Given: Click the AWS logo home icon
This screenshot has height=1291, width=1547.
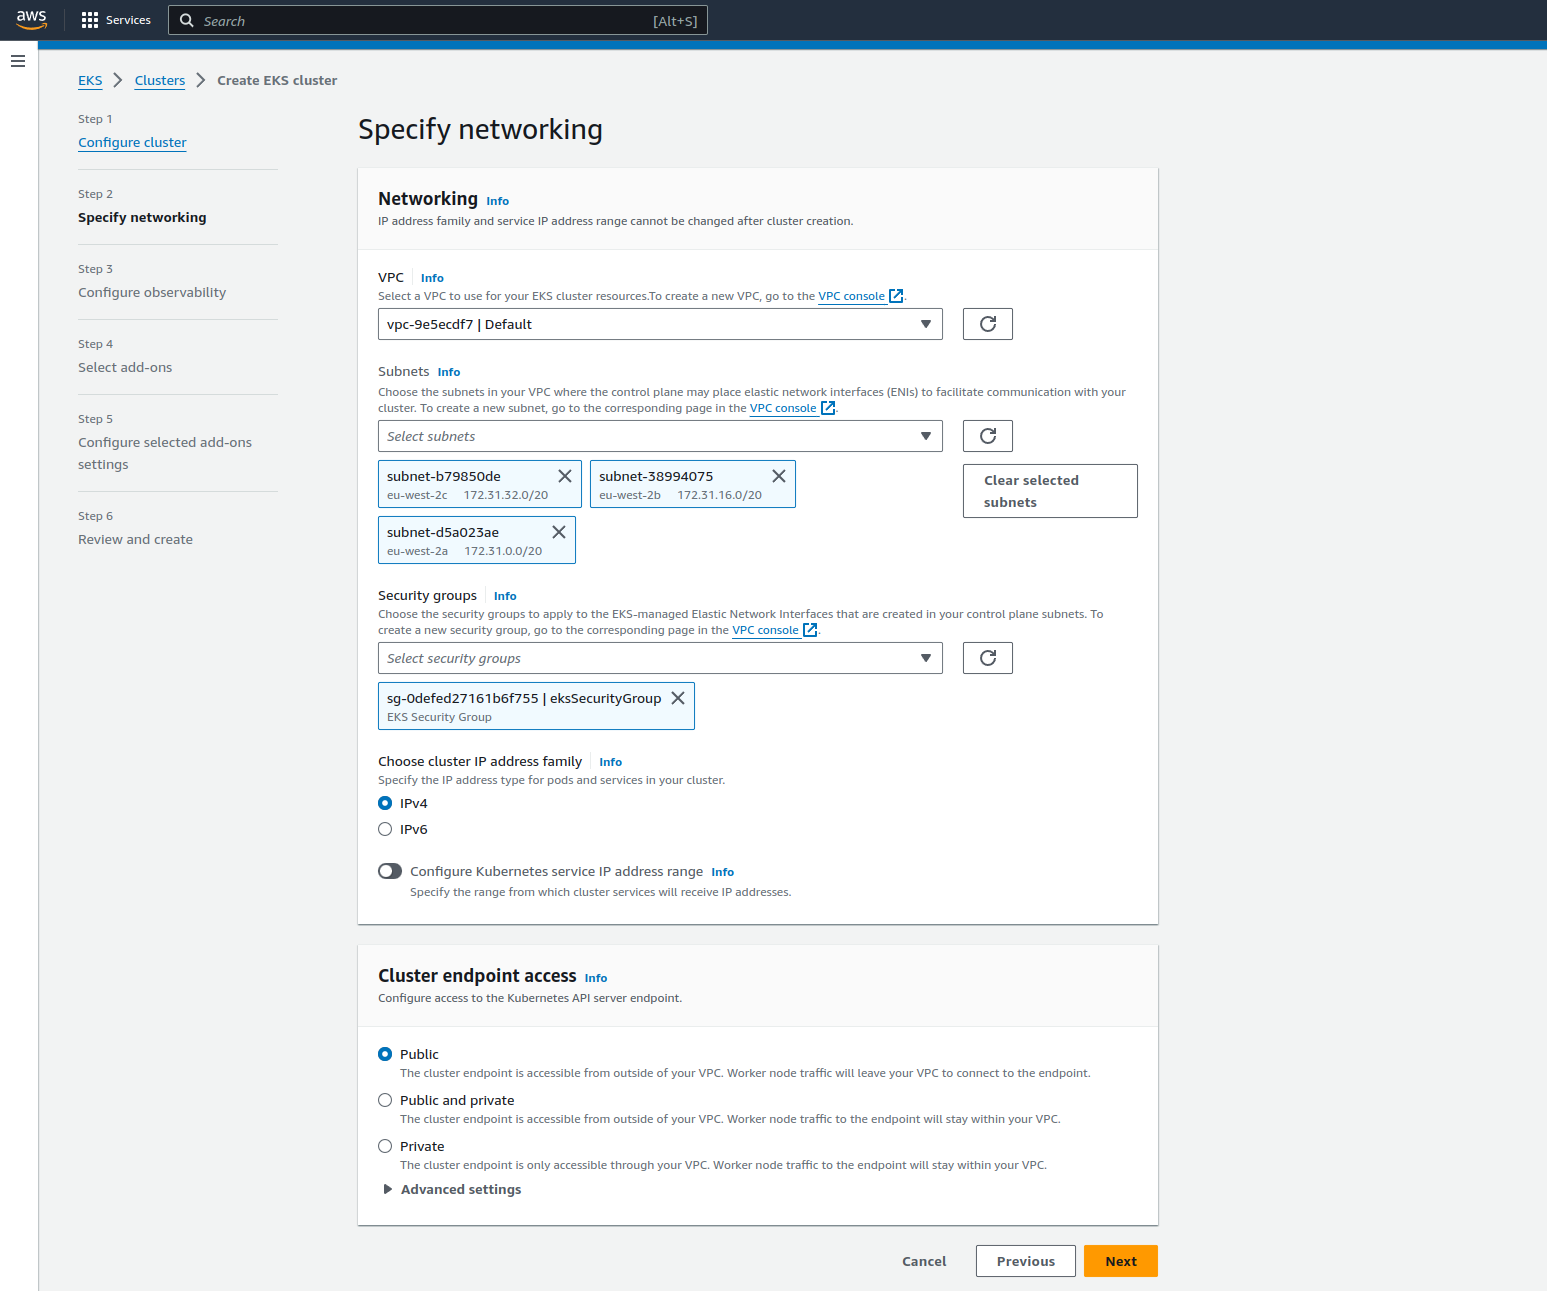Looking at the screenshot, I should point(32,20).
